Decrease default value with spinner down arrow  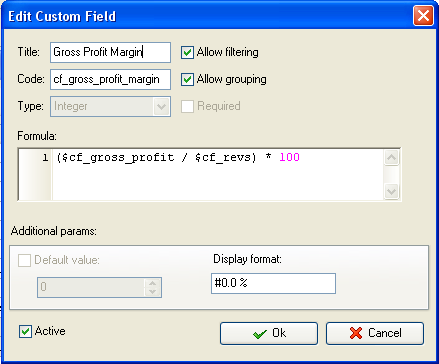[x=153, y=292]
